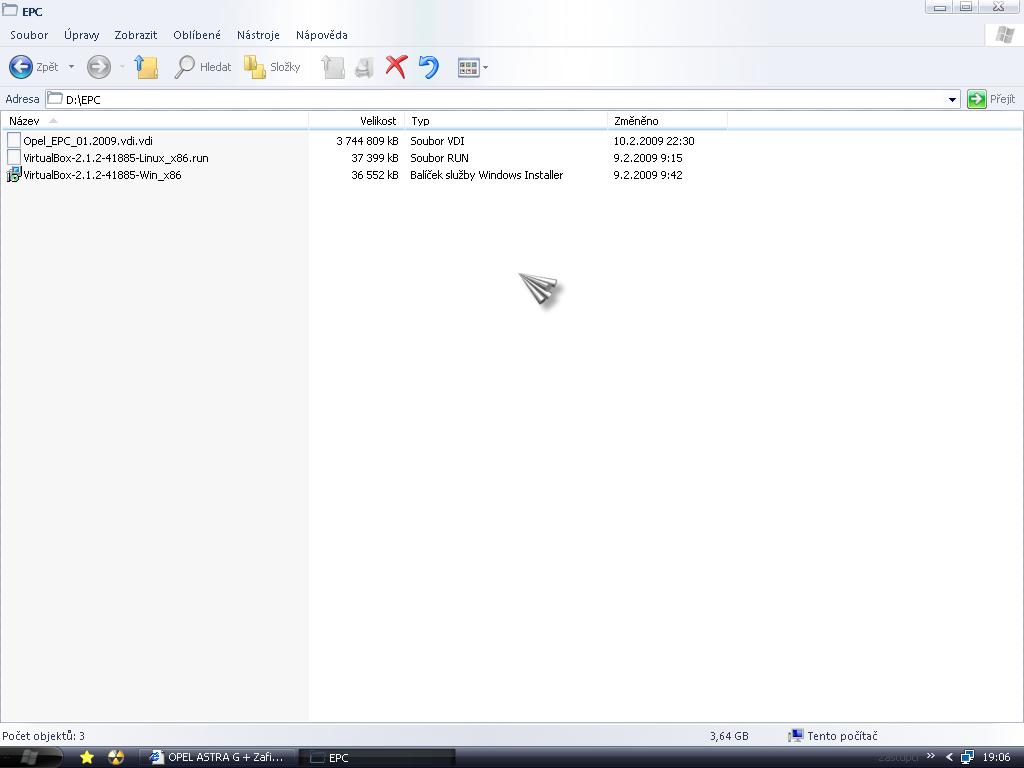Click the yellow star taskbar icon
The width and height of the screenshot is (1024, 768).
(87, 757)
